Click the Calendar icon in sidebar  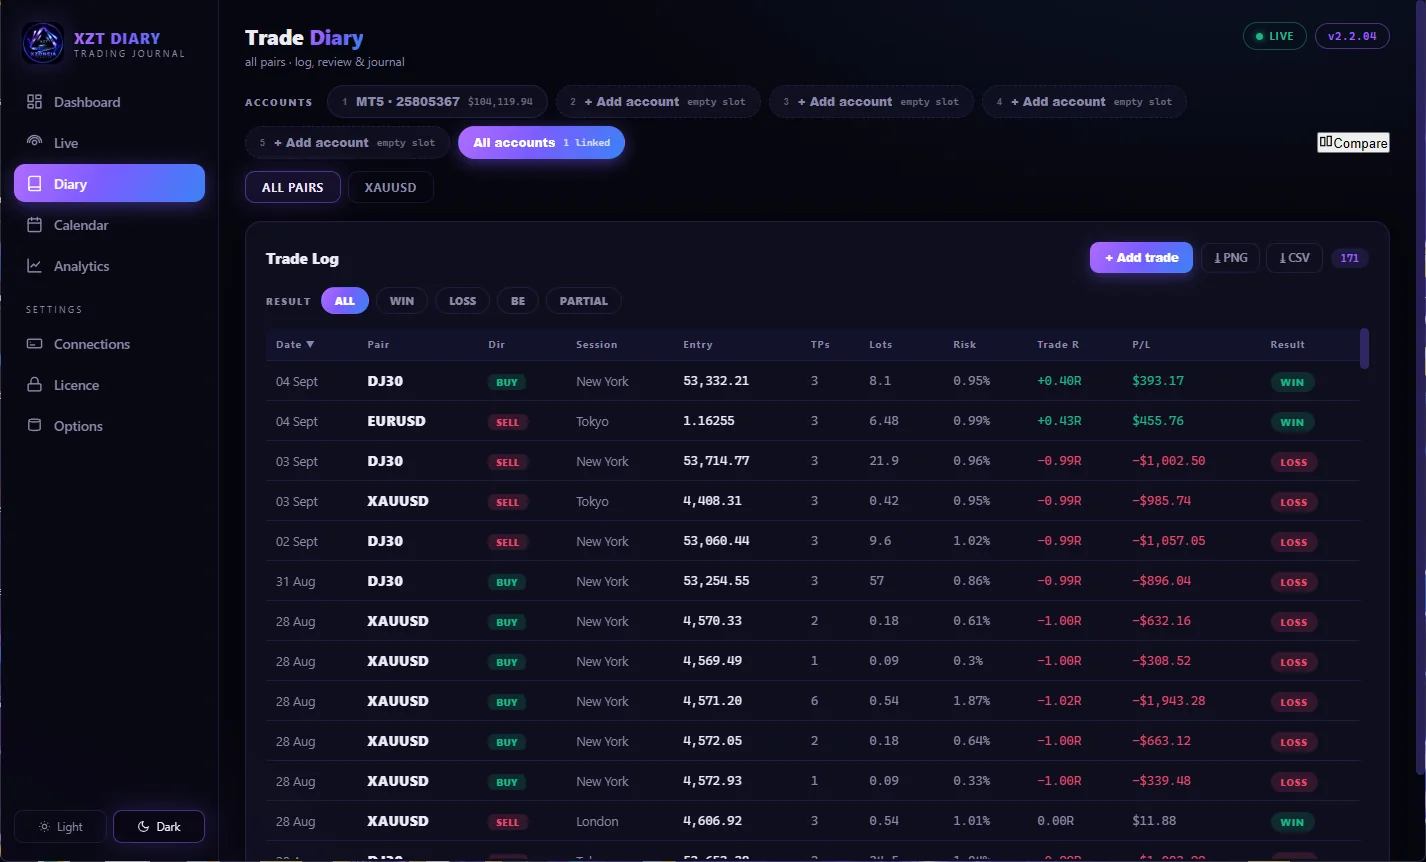click(34, 225)
